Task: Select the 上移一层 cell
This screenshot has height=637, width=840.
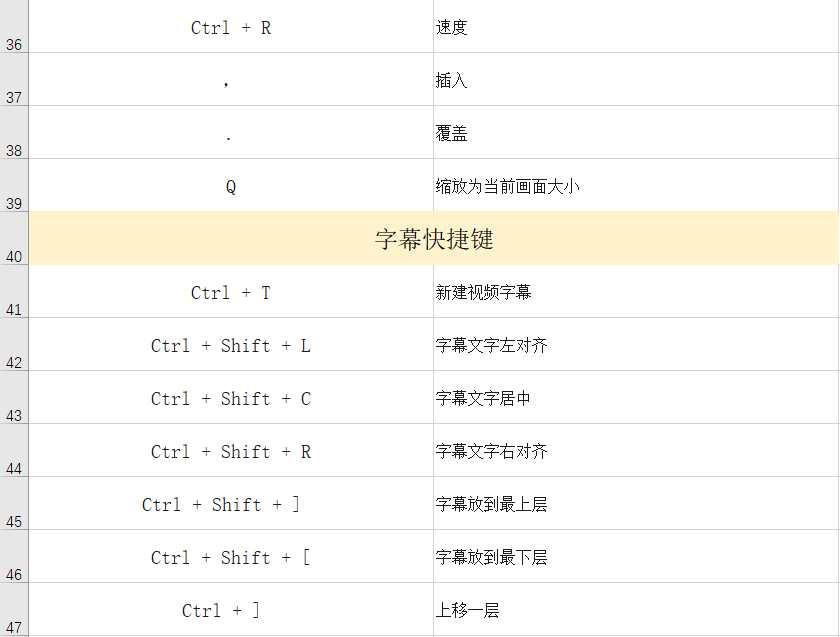Action: coord(635,611)
